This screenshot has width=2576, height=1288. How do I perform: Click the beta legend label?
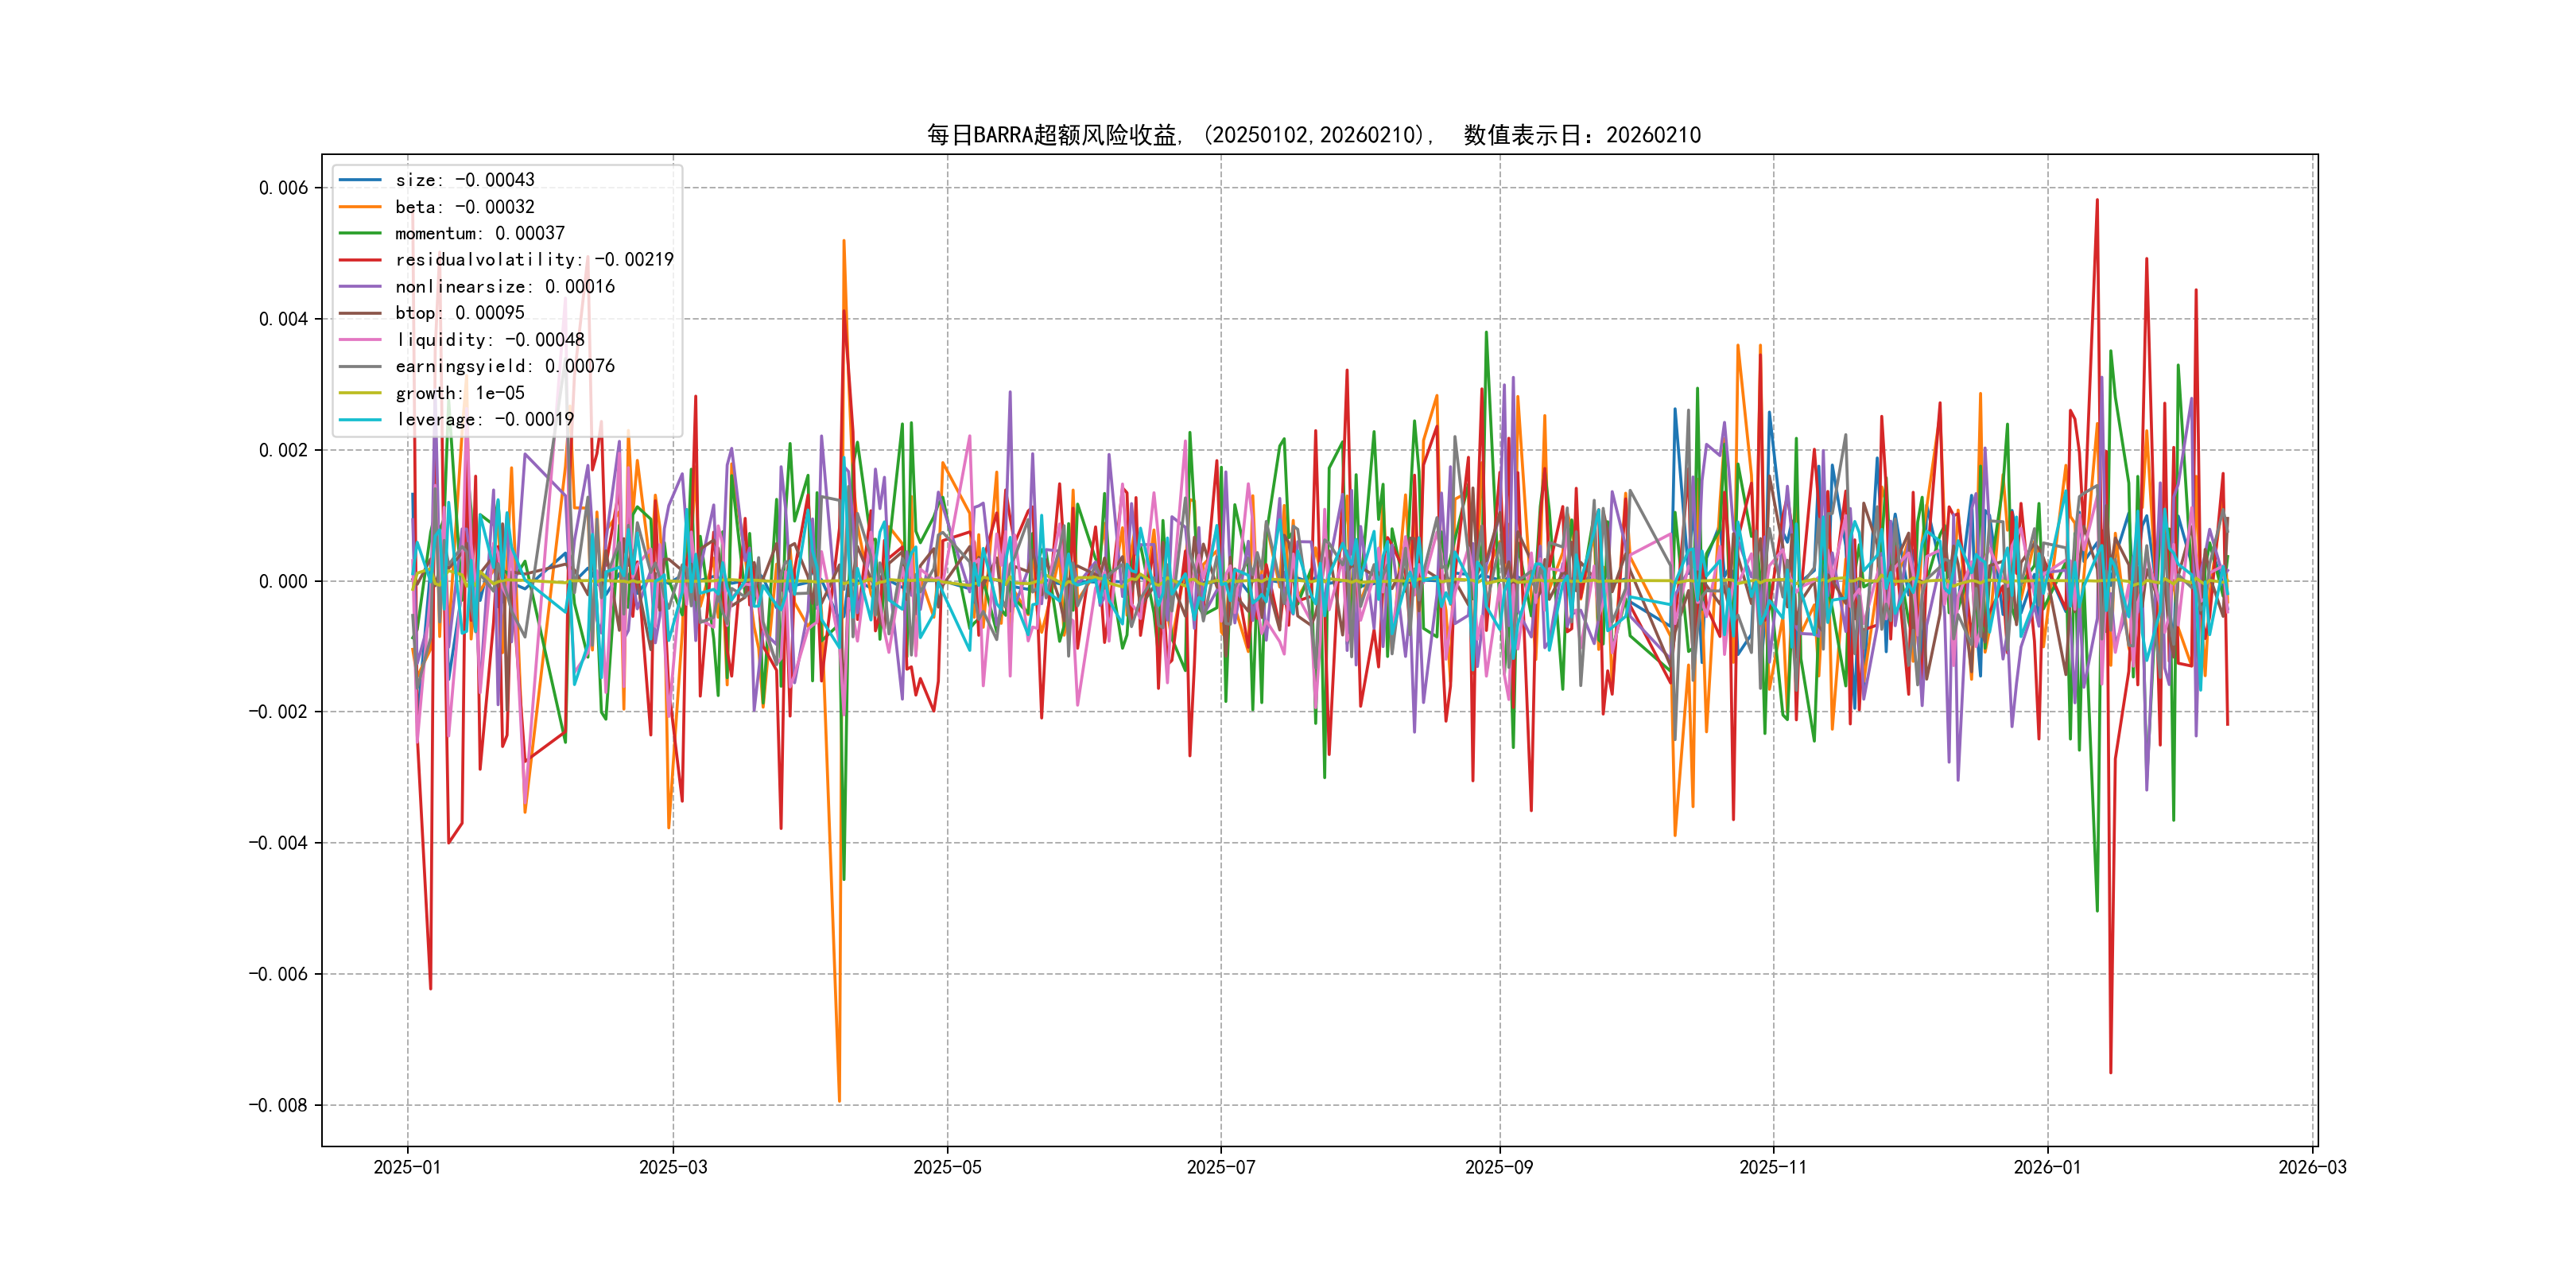click(464, 207)
